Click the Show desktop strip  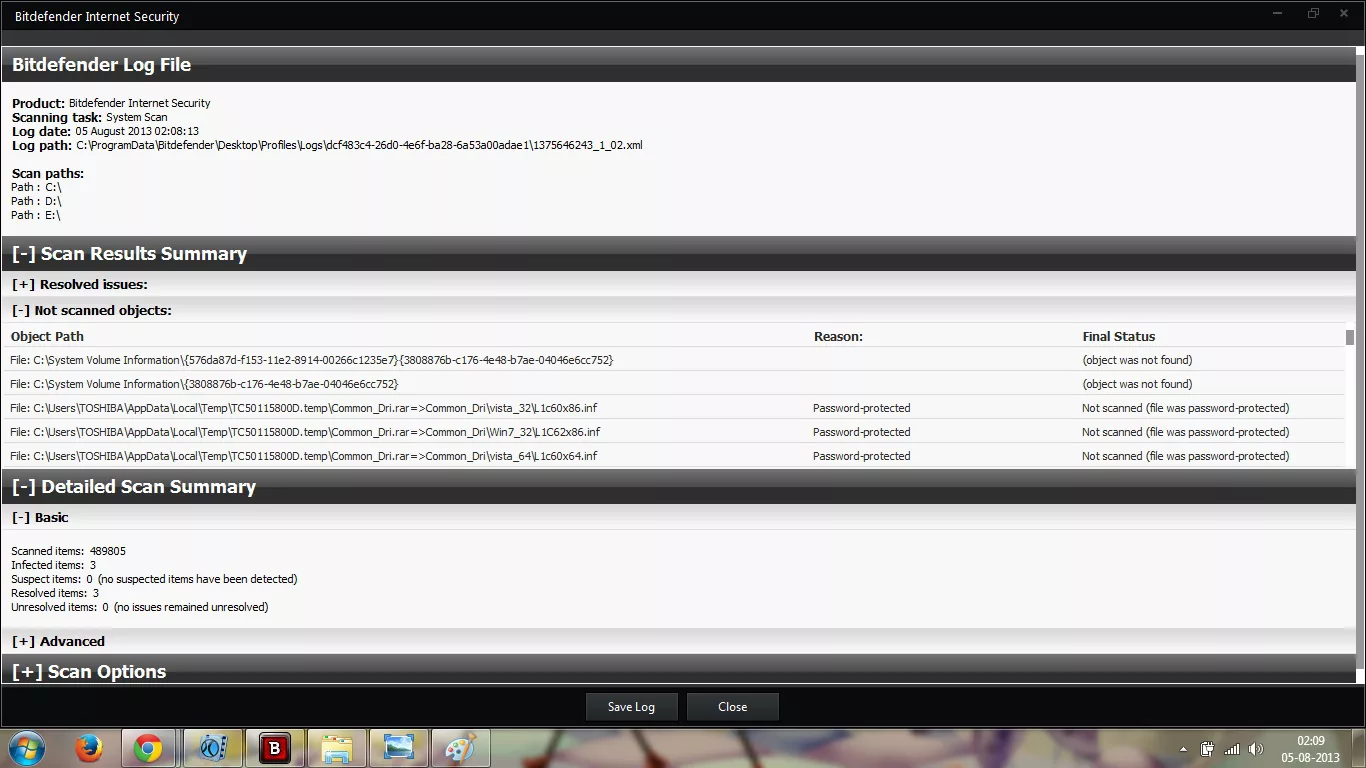(x=1359, y=749)
